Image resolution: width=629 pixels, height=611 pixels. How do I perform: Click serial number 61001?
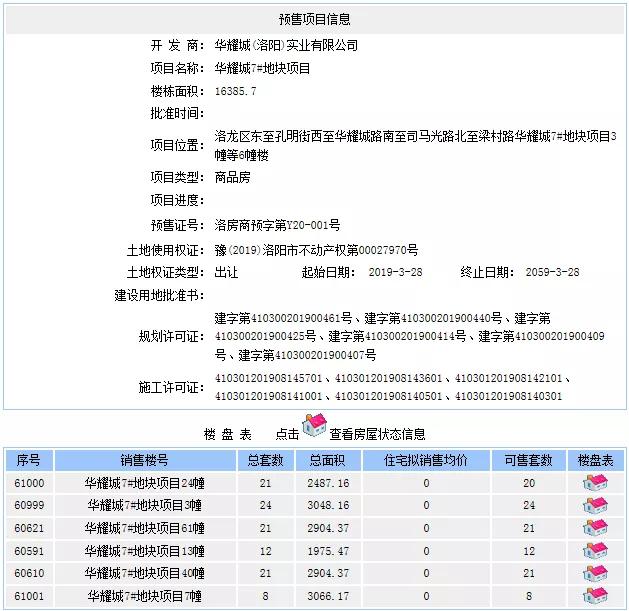[29, 596]
